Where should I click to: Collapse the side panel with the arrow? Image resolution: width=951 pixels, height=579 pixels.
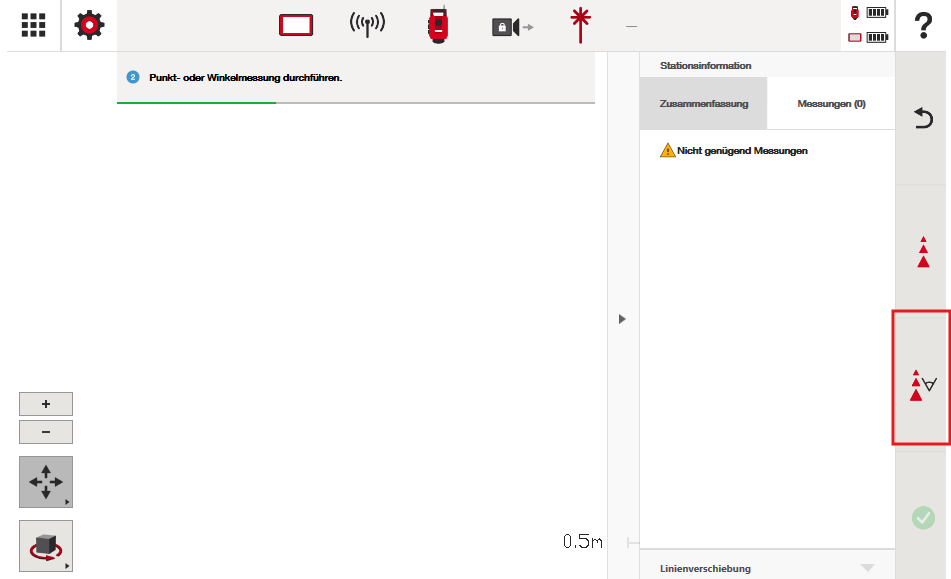coord(622,319)
